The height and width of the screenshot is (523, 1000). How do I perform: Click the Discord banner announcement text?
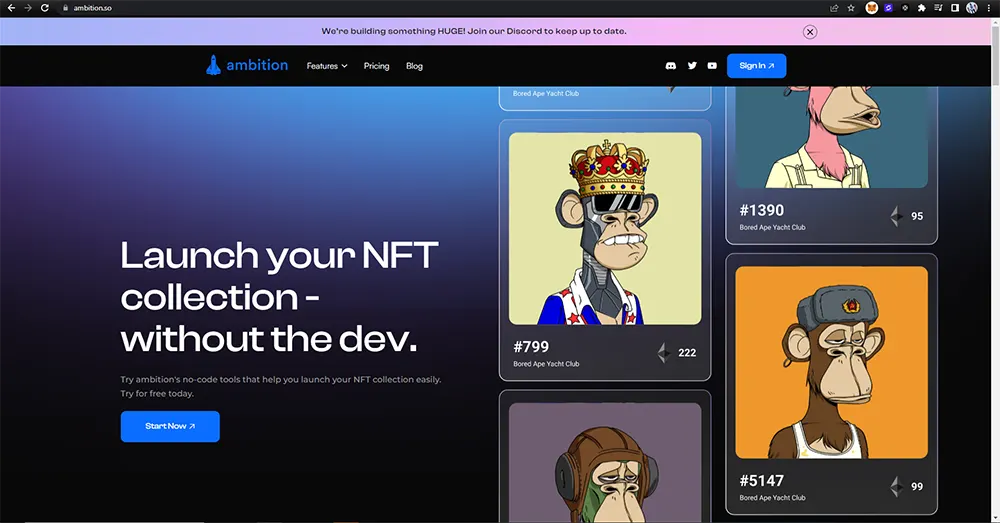coord(474,31)
